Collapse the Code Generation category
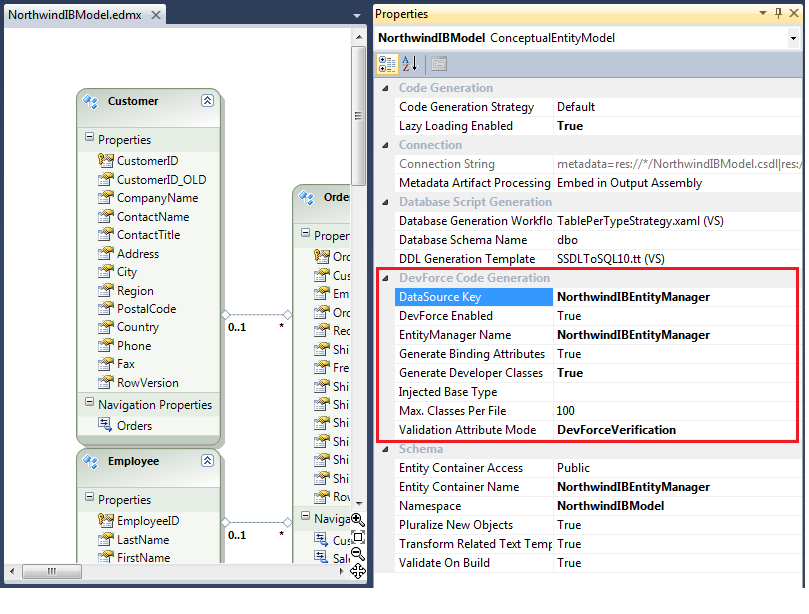 coord(385,88)
